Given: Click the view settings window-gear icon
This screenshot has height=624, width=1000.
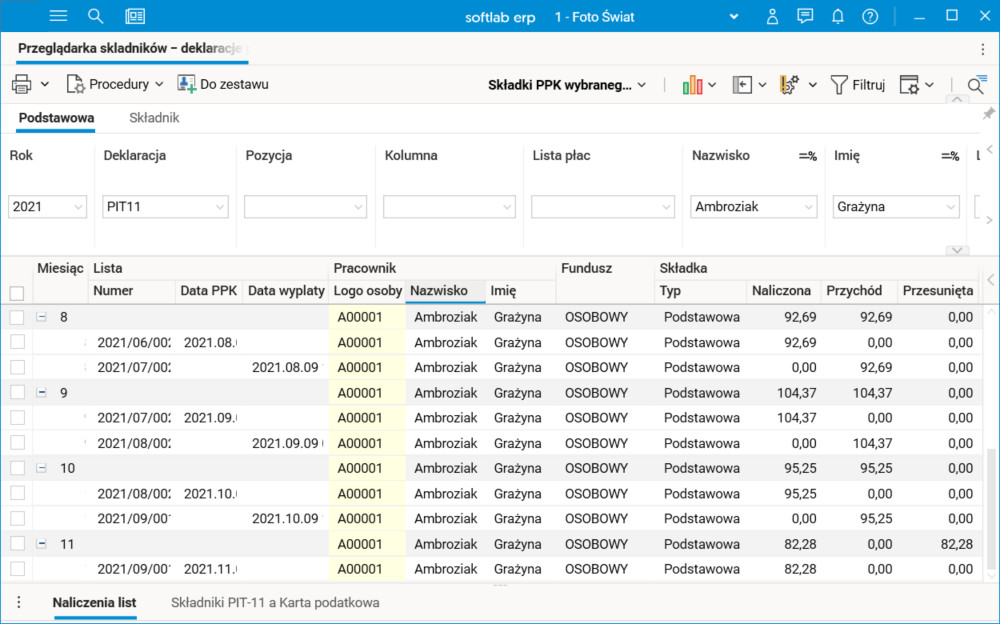Looking at the screenshot, I should (909, 84).
